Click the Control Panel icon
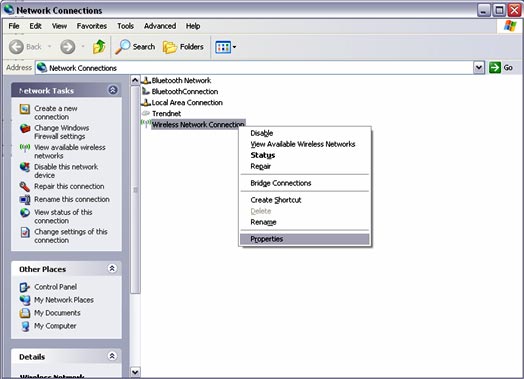The height and width of the screenshot is (379, 524). tap(25, 287)
